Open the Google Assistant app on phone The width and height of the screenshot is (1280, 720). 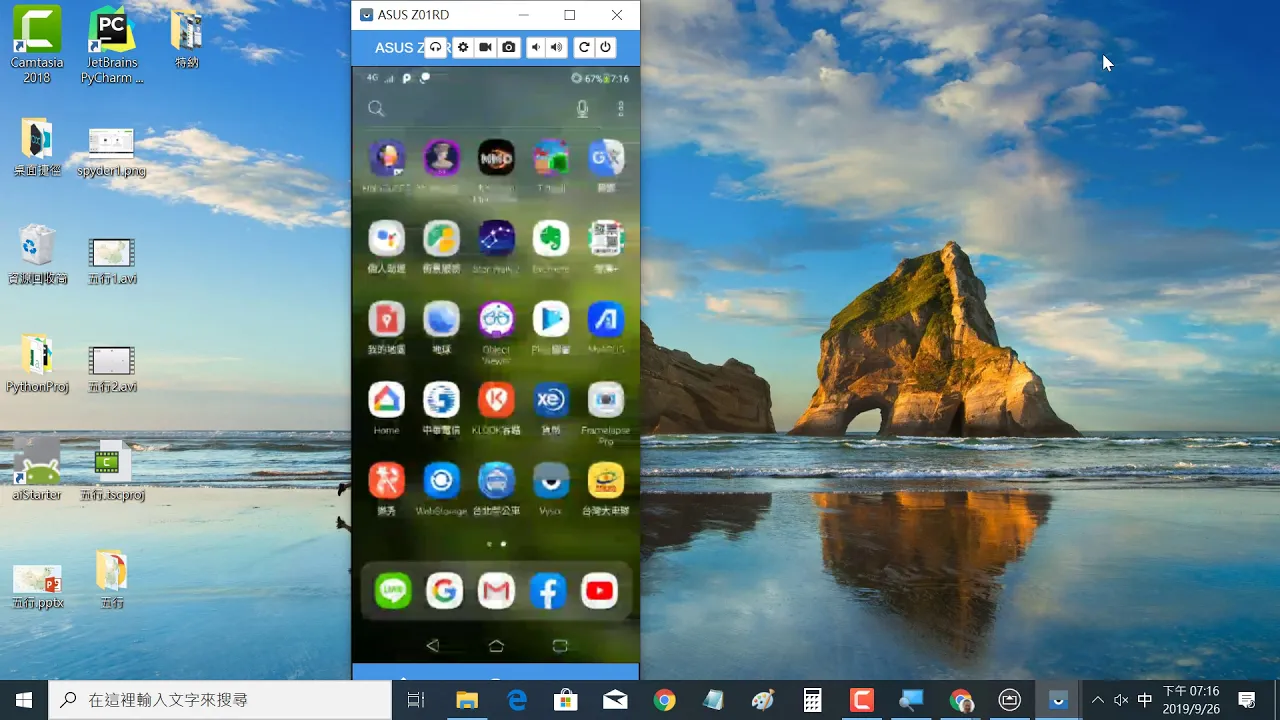[x=387, y=239]
